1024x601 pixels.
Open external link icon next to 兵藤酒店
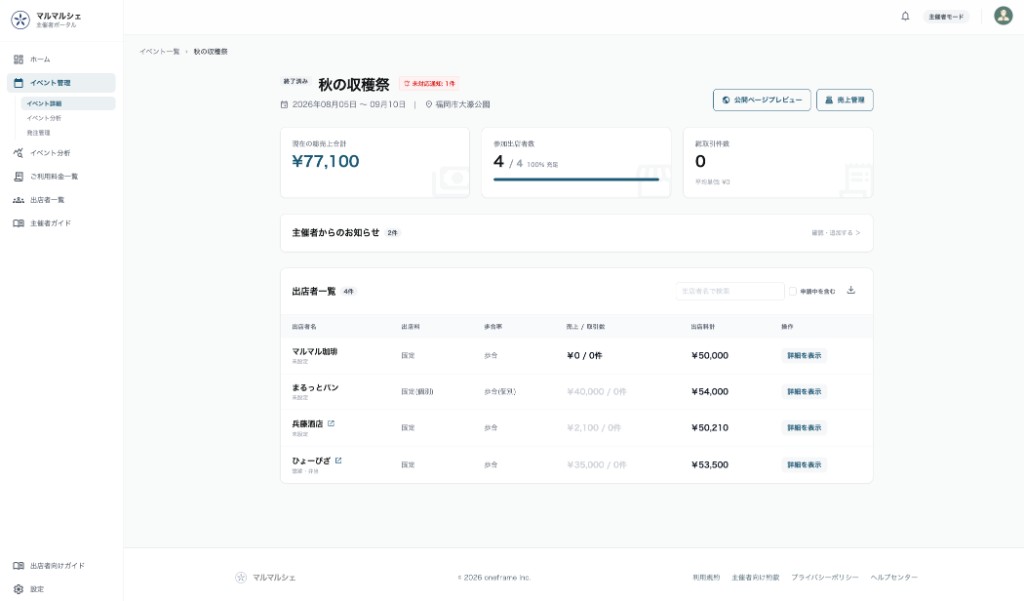pos(331,423)
